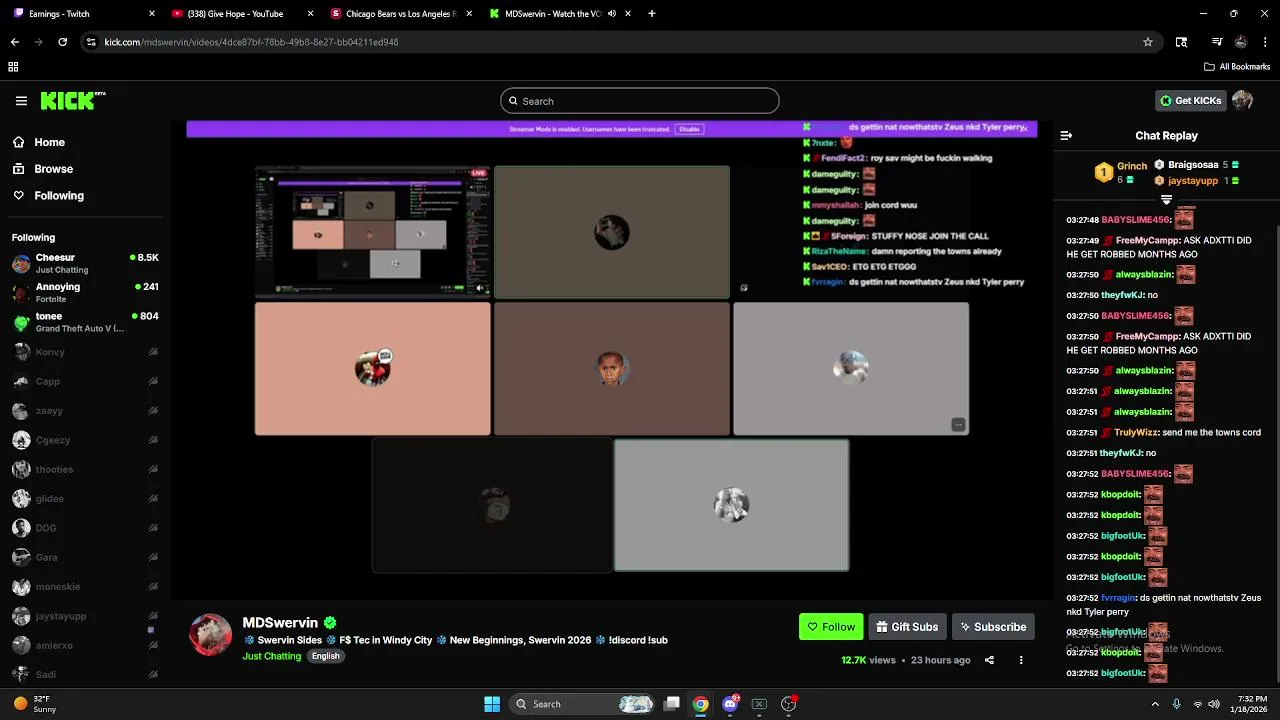Image resolution: width=1280 pixels, height=720 pixels.
Task: Open Discord from the taskbar
Action: pos(730,704)
